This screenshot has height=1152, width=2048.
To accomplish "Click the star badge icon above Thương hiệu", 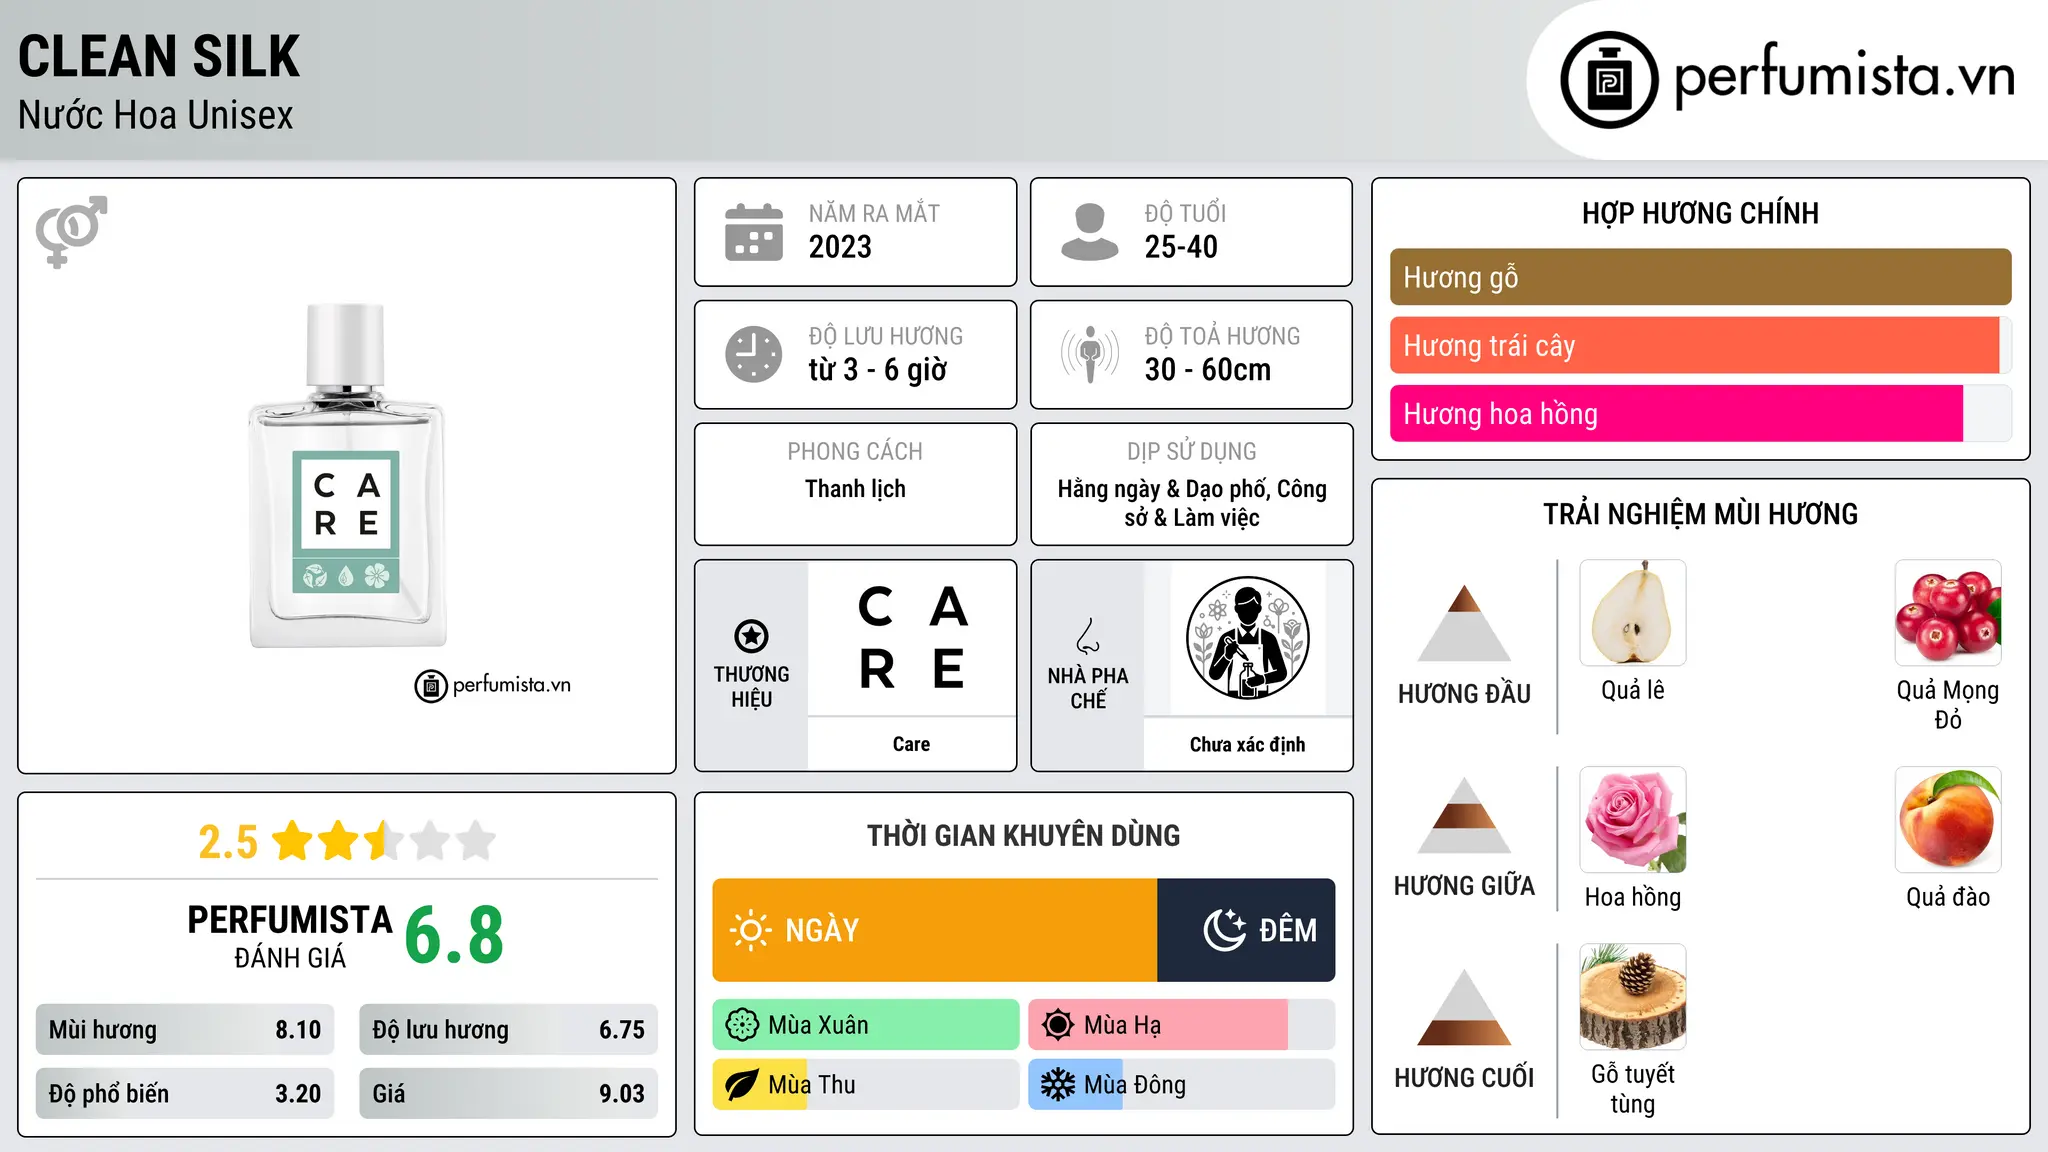I will pos(751,636).
